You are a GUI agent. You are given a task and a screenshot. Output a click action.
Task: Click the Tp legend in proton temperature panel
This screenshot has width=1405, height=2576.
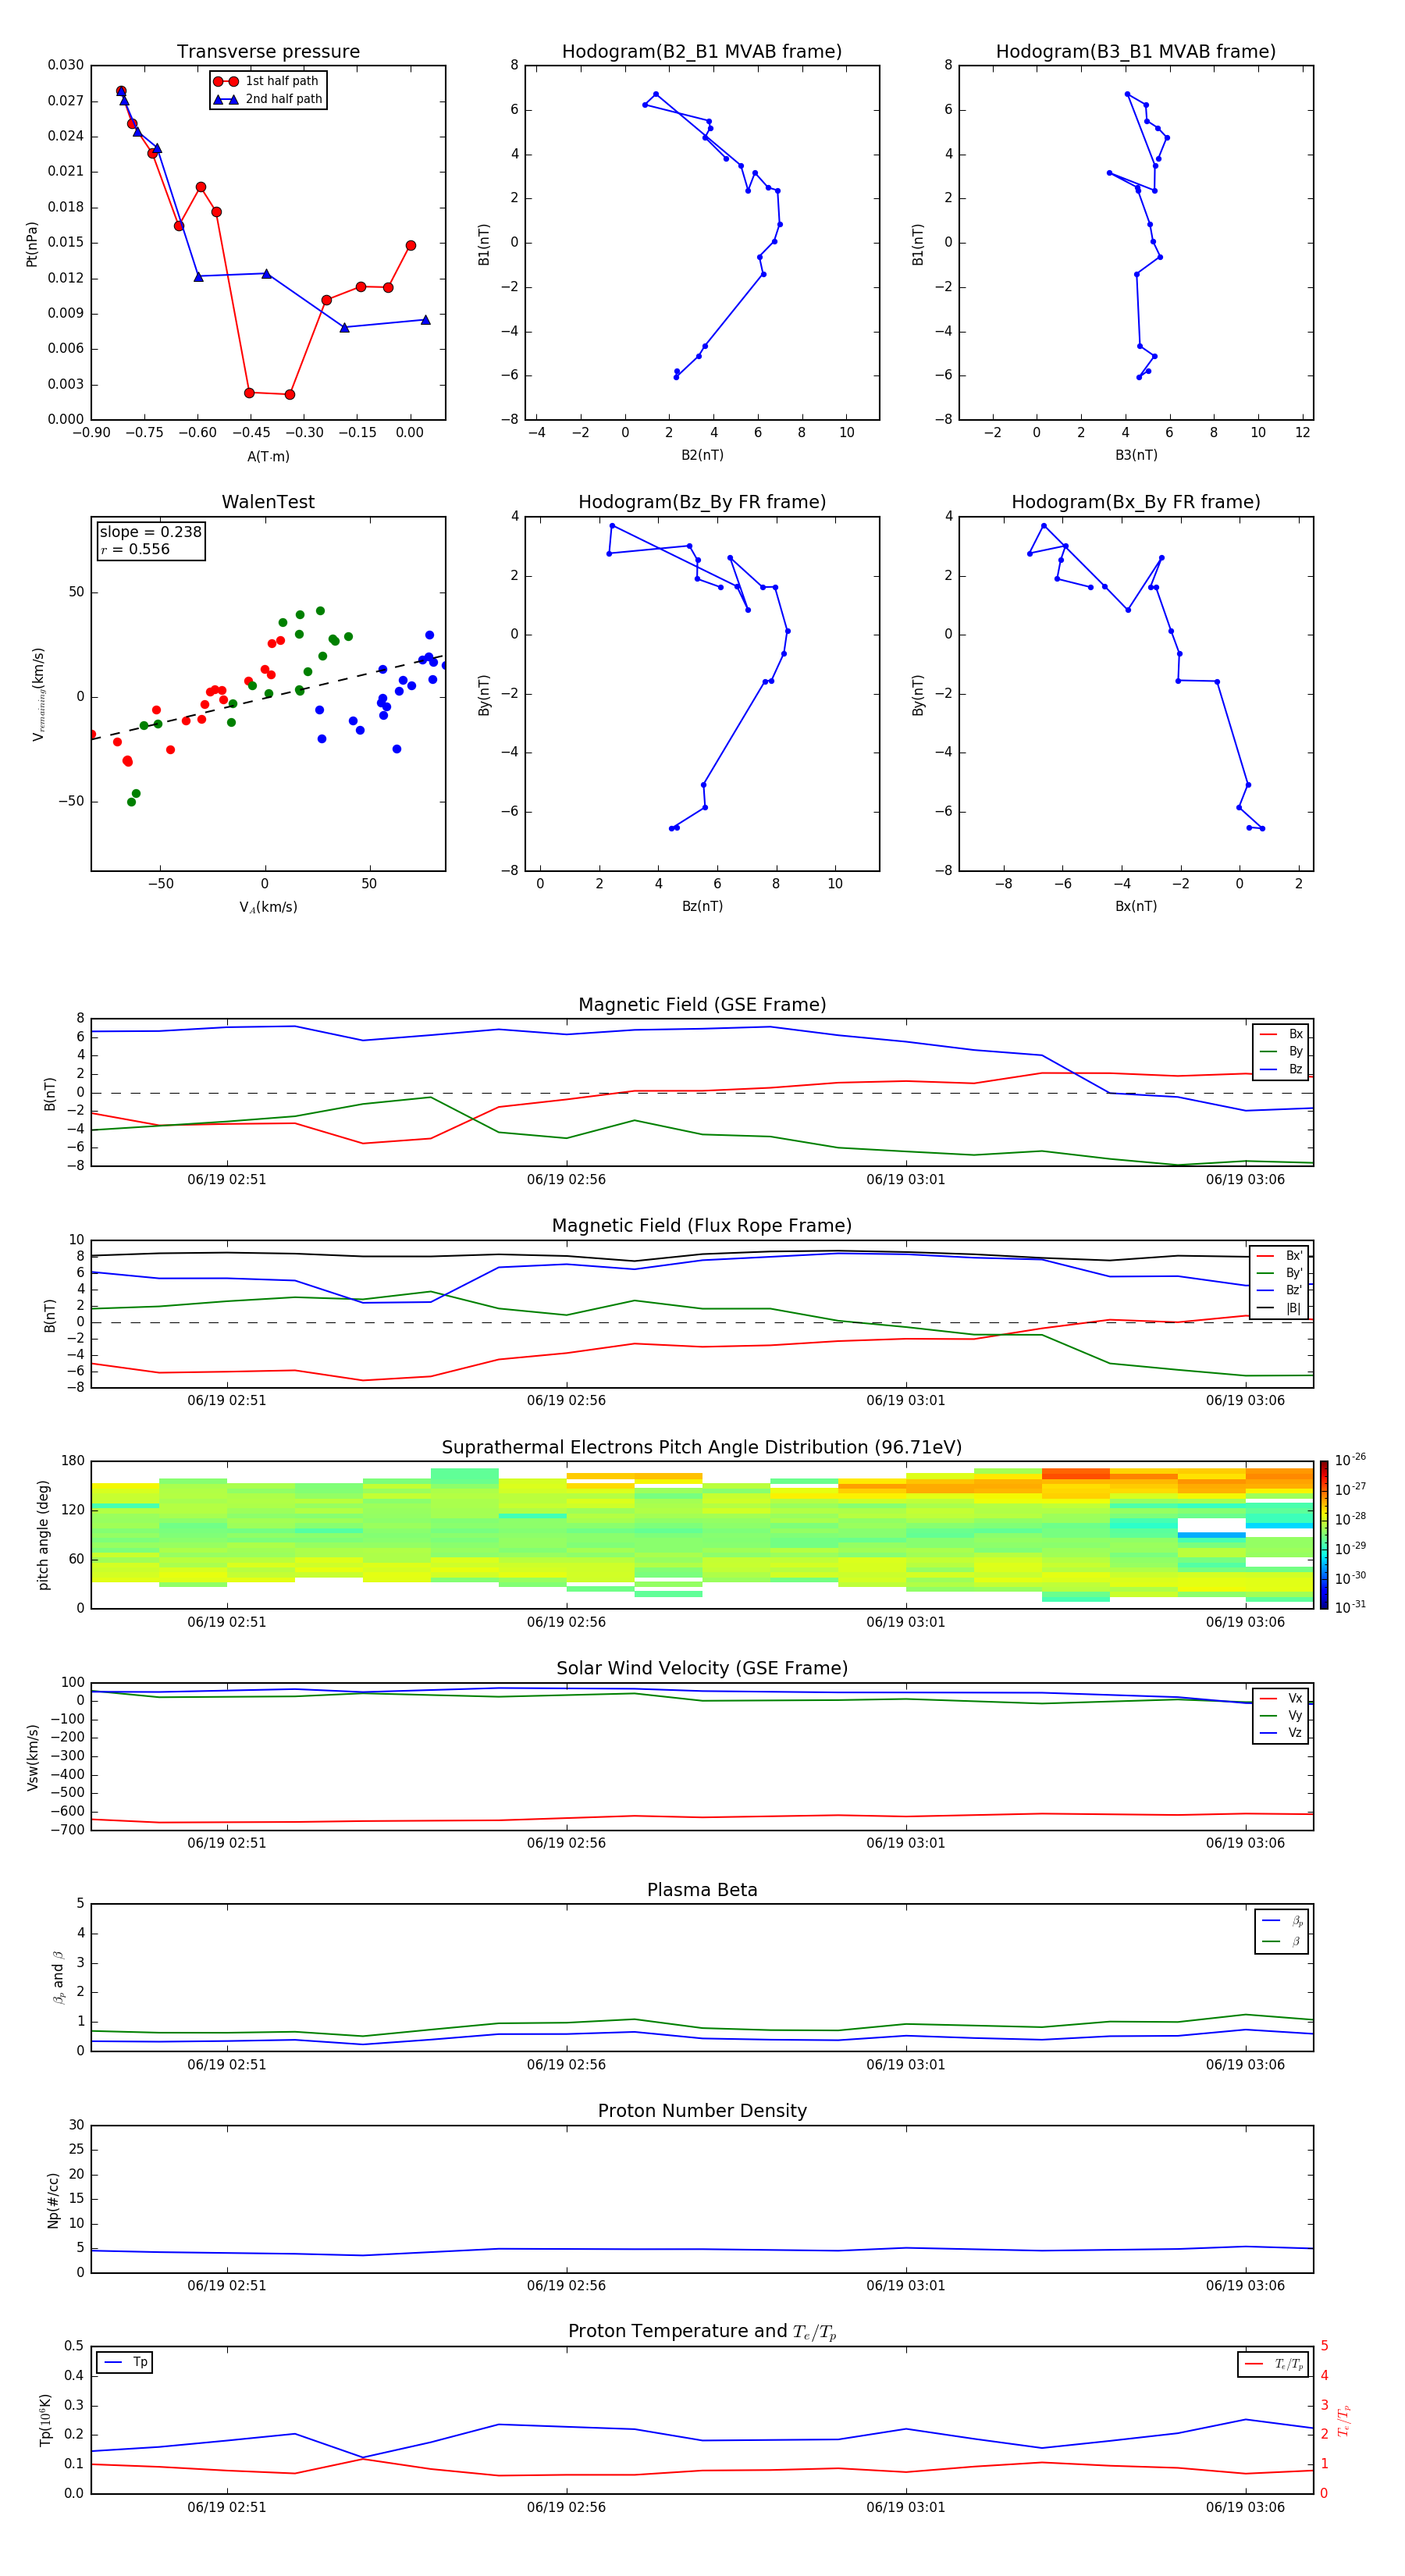(x=124, y=2362)
